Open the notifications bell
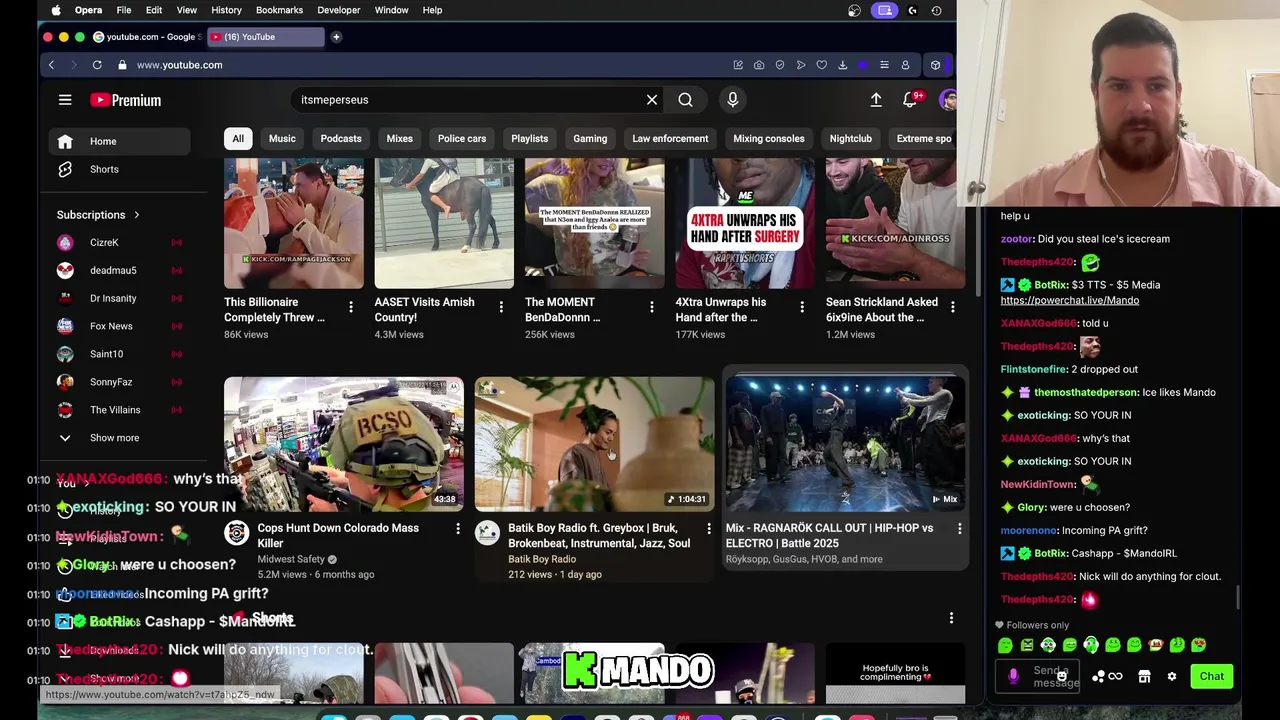1280x720 pixels. pos(910,100)
